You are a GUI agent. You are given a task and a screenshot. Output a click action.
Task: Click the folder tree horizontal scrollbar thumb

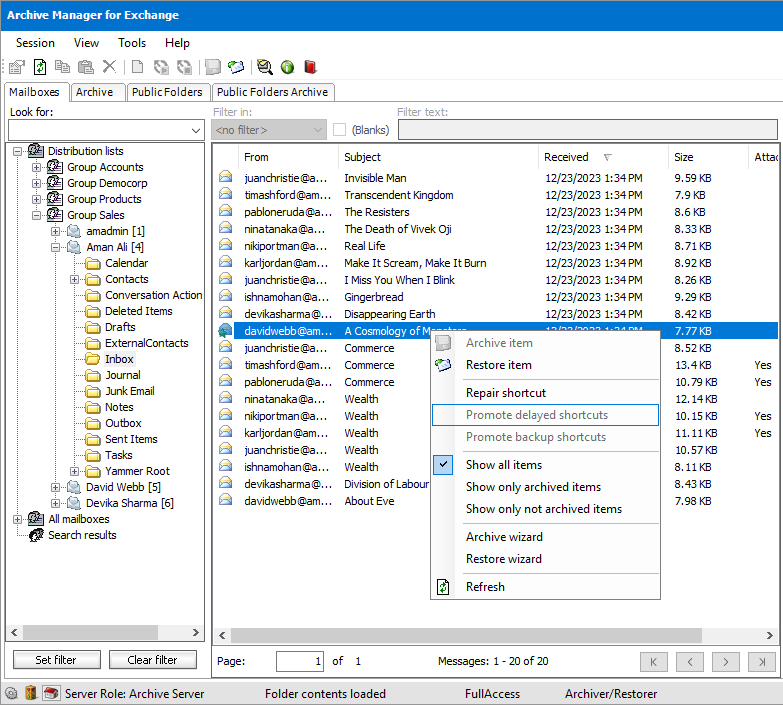click(90, 632)
